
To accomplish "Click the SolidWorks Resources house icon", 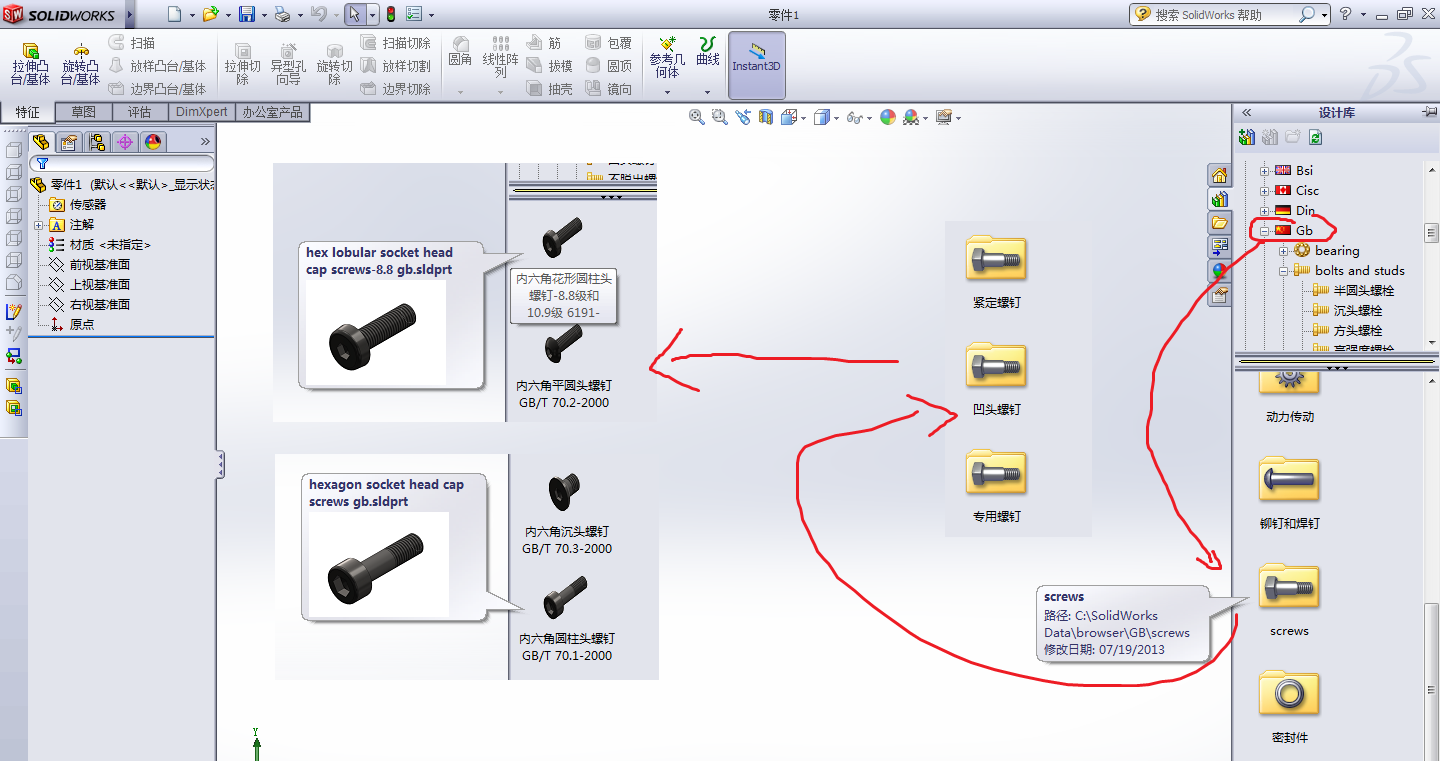I will click(x=1219, y=176).
